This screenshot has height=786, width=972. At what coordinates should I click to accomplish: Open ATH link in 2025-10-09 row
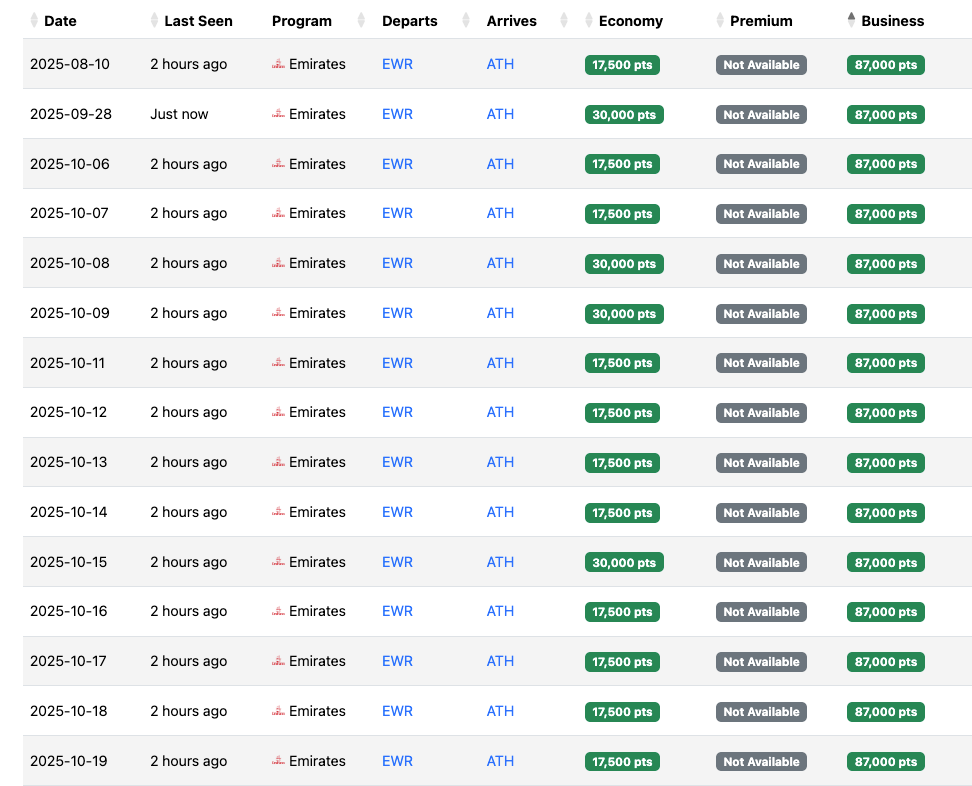click(500, 313)
